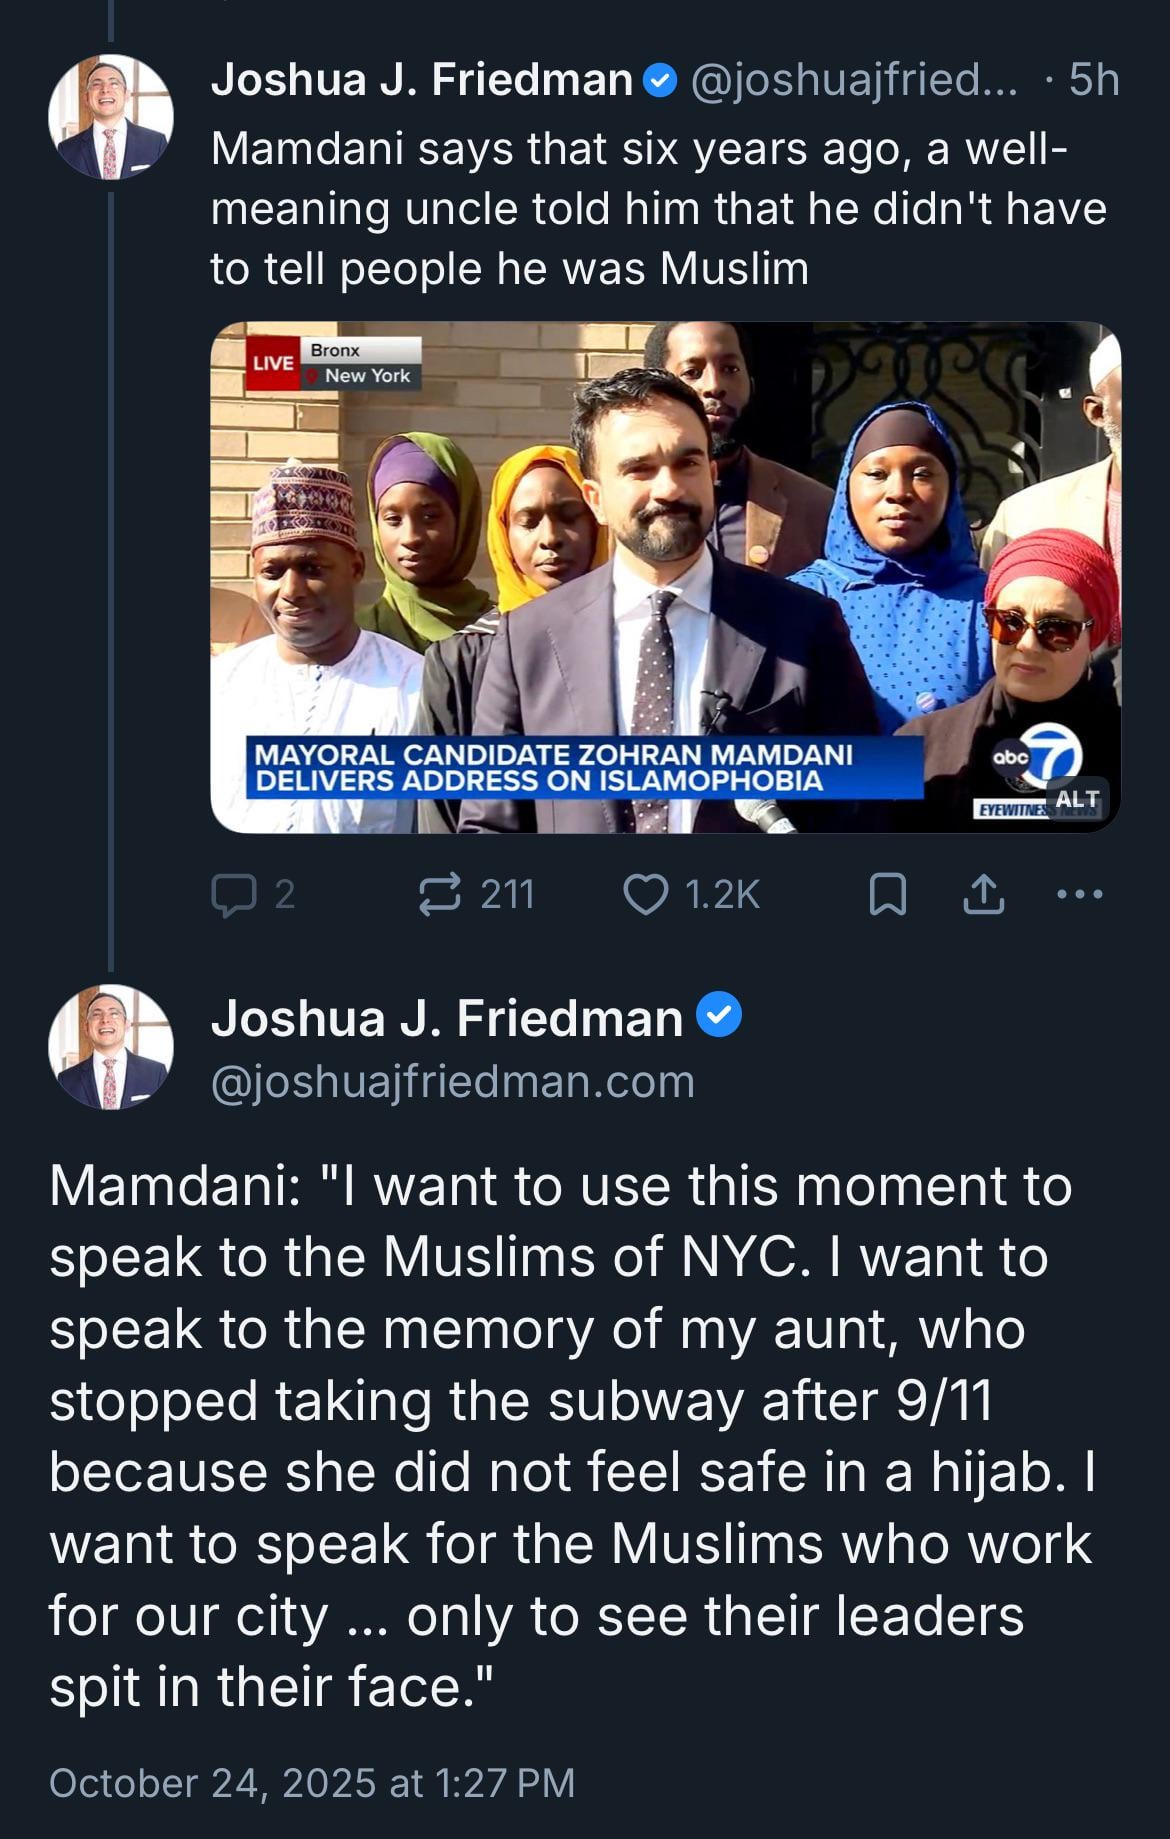The width and height of the screenshot is (1170, 1839).
Task: Open the 5h timestamp link
Action: click(x=1093, y=80)
